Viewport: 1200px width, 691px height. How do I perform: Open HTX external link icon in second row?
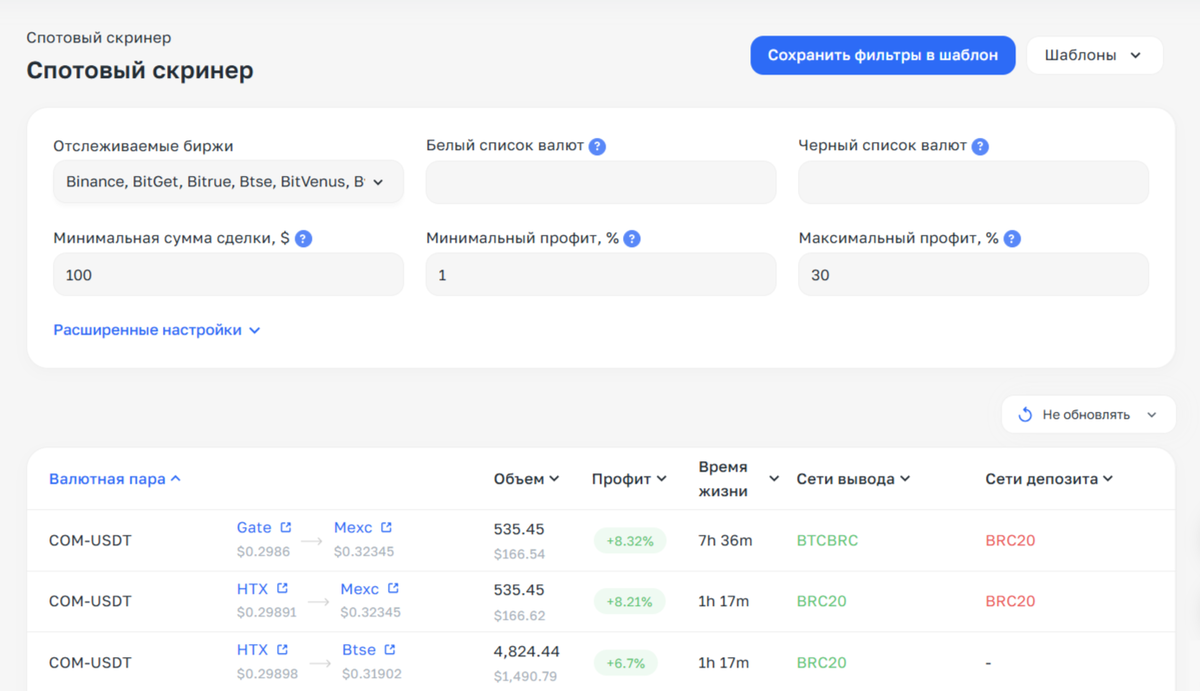283,589
